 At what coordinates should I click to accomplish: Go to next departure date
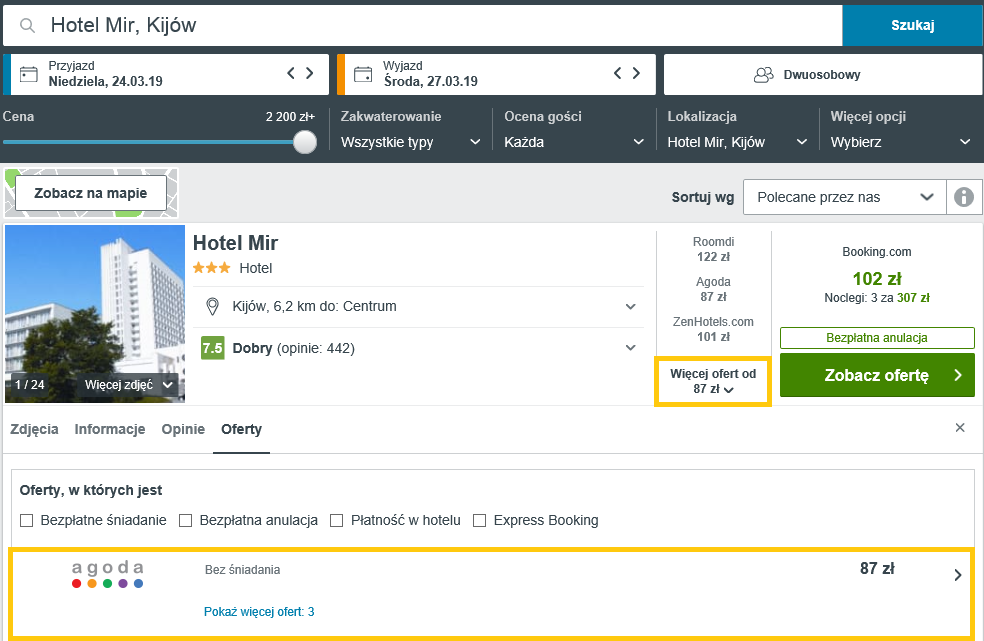click(636, 73)
